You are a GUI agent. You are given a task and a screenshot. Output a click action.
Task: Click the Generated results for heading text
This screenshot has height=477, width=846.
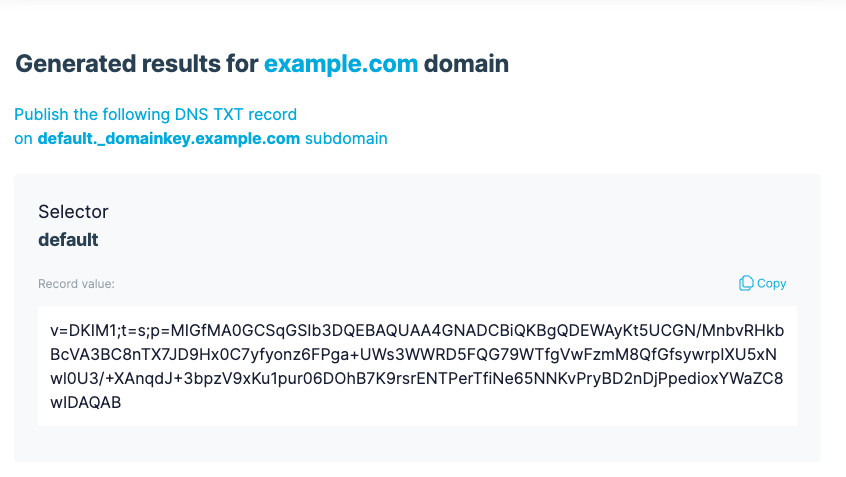coord(137,65)
